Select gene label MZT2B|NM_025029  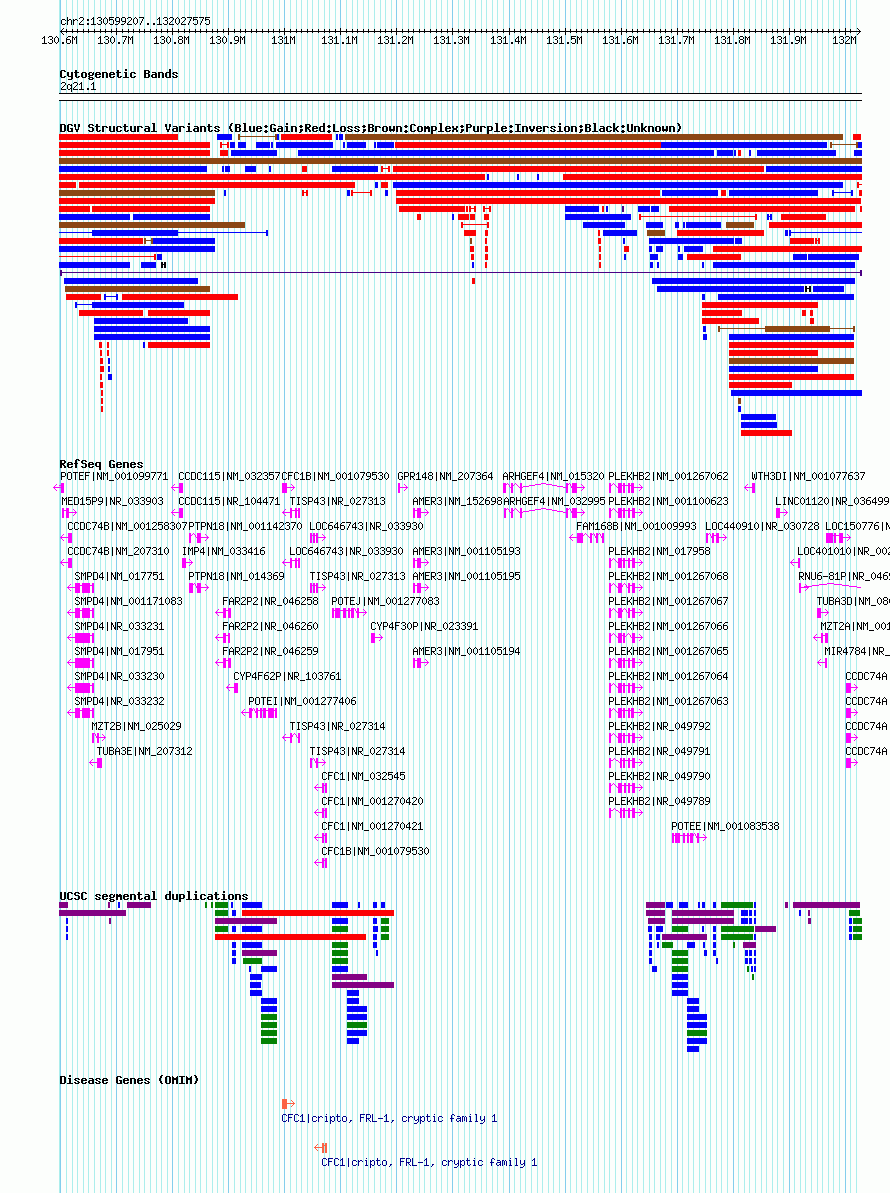[x=136, y=727]
